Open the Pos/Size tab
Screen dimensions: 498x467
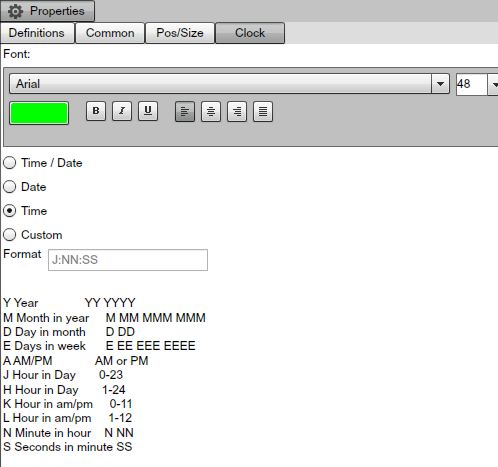point(180,33)
